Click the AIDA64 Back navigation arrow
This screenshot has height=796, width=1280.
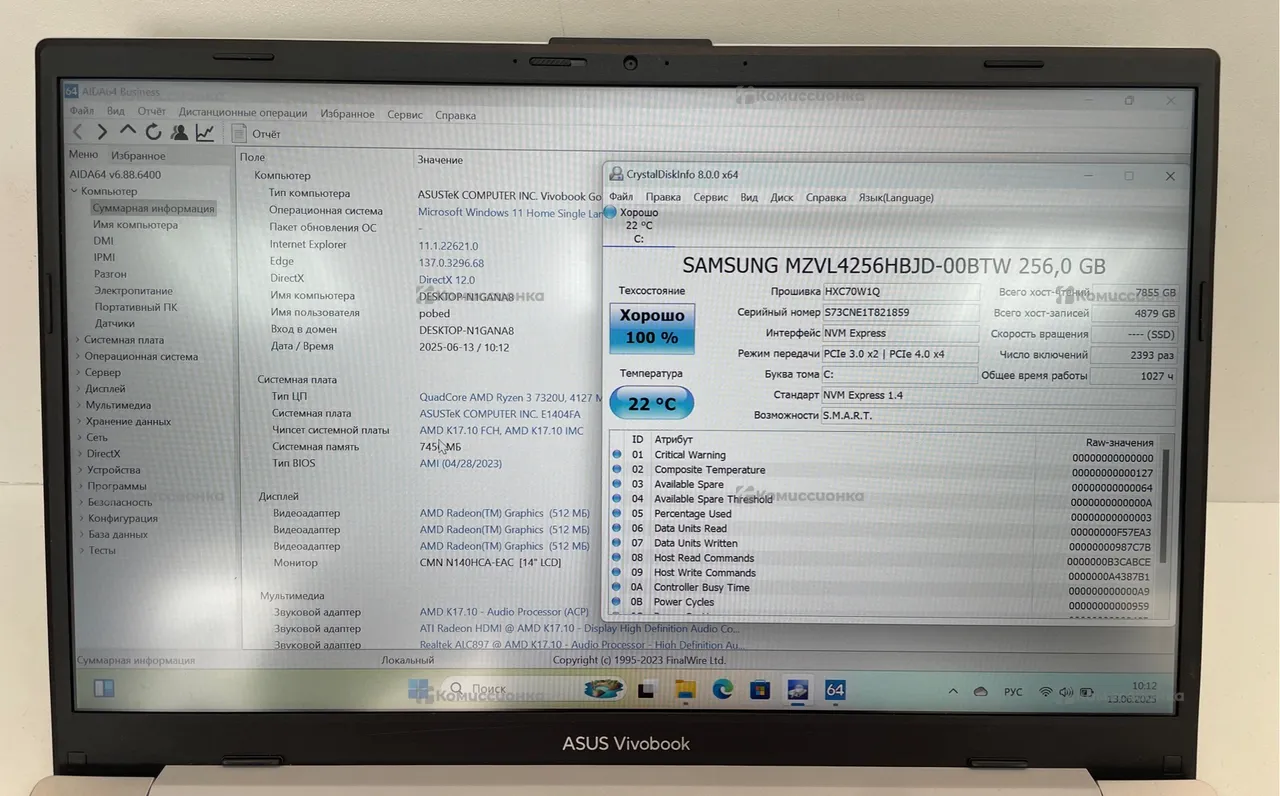pyautogui.click(x=78, y=132)
